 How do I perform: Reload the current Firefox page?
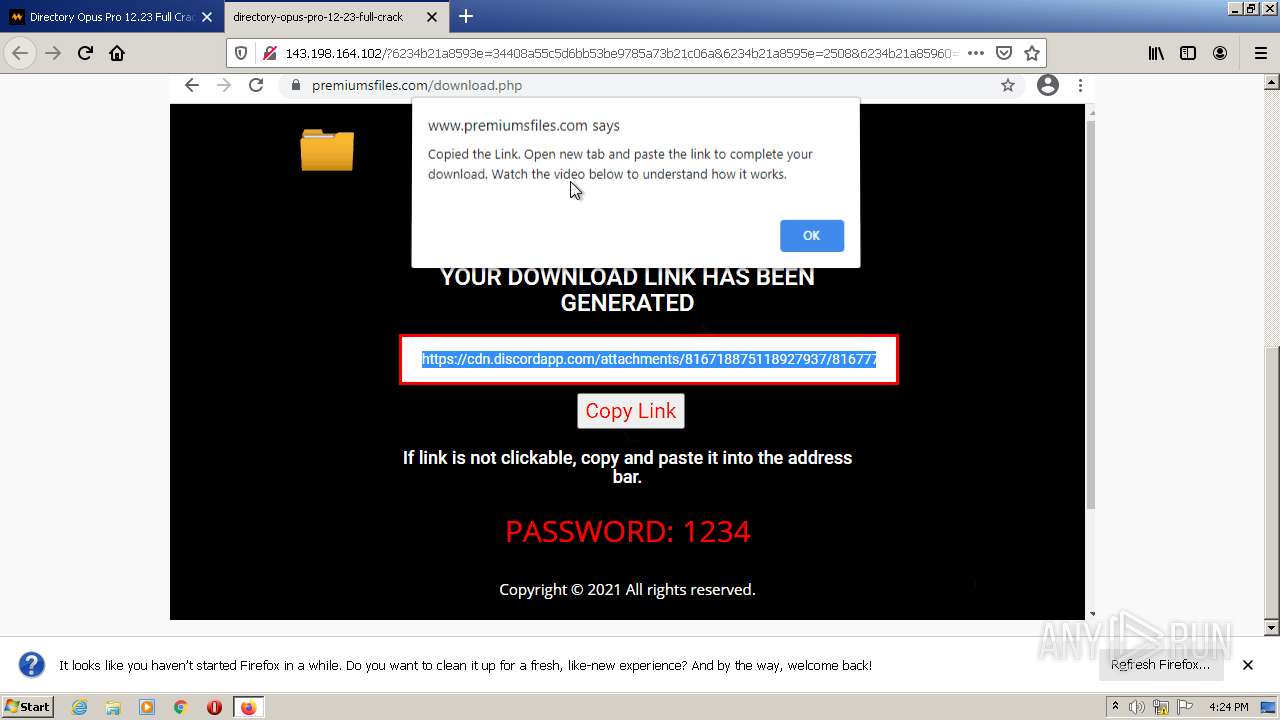tap(85, 53)
